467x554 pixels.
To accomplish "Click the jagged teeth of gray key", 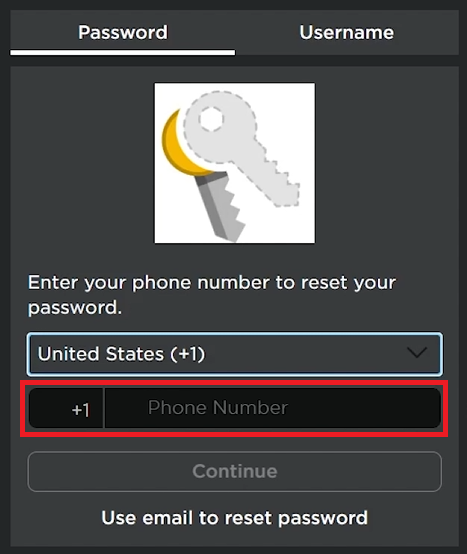I will point(235,208).
